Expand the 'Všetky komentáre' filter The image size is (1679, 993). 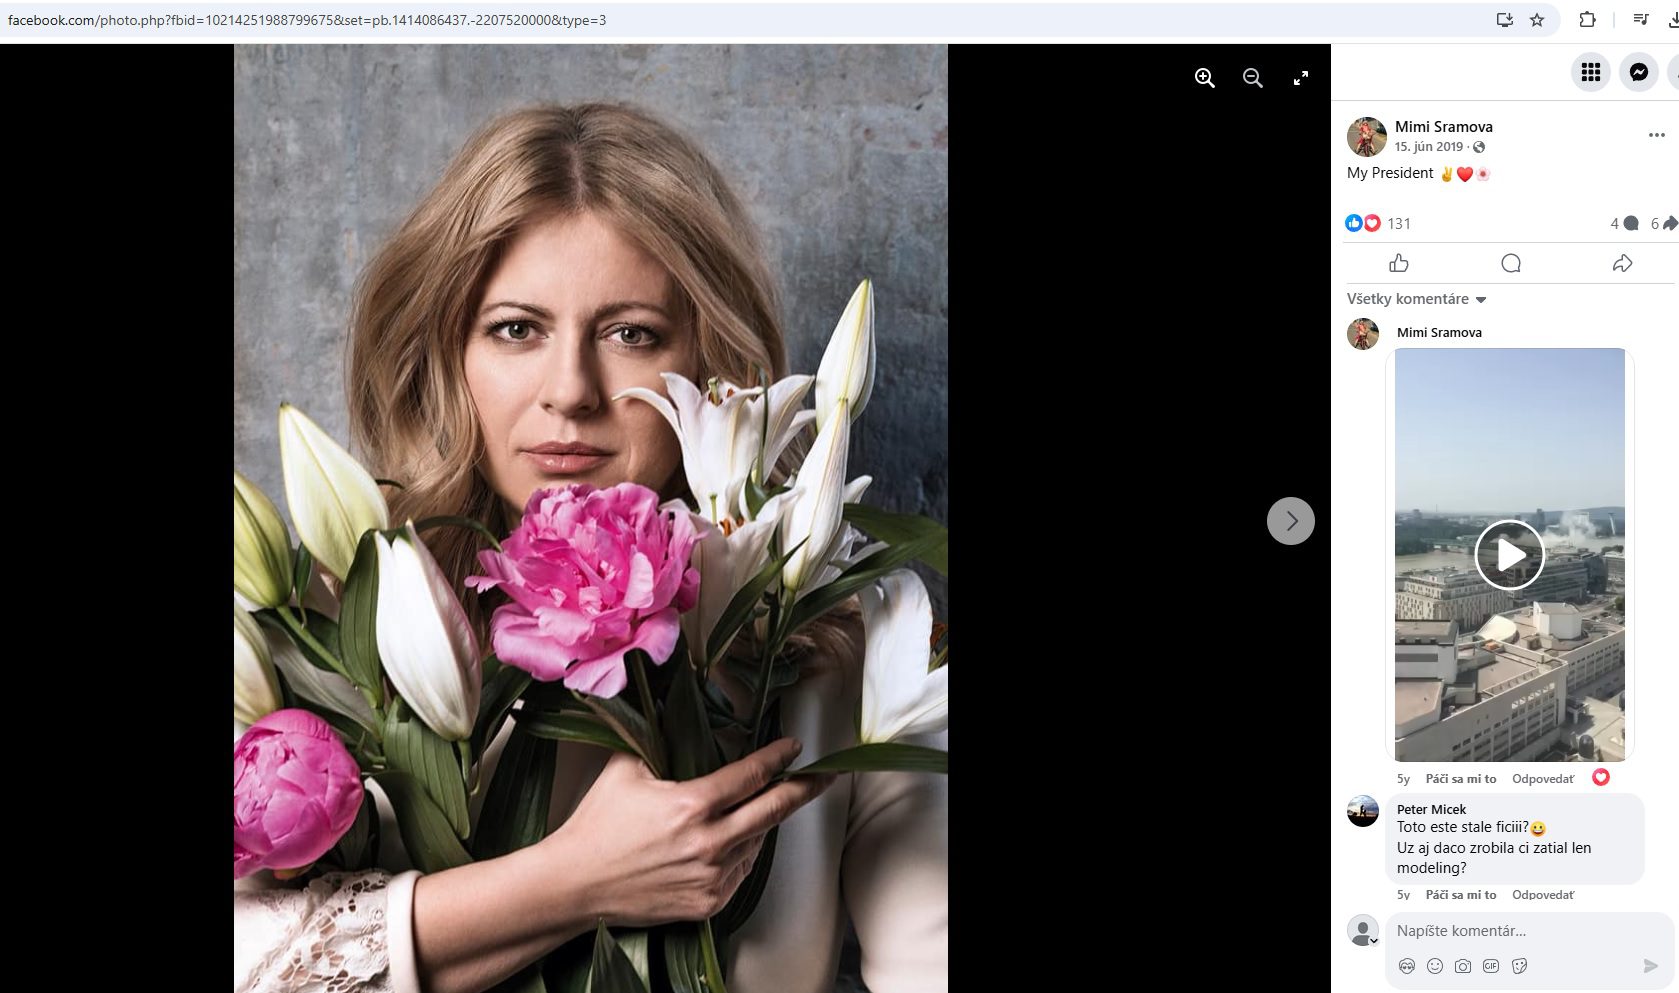point(1416,299)
